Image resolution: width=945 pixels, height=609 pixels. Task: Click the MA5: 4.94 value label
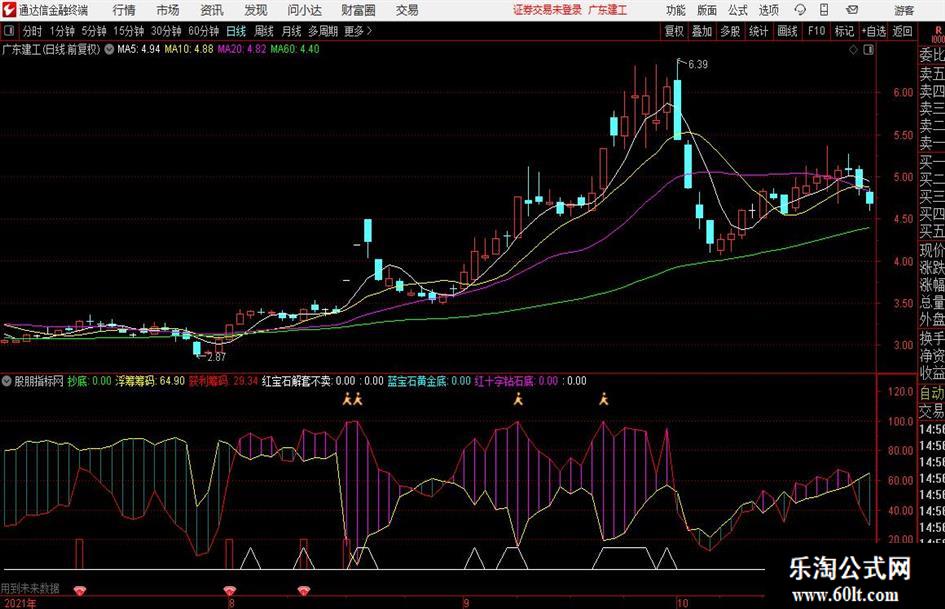pyautogui.click(x=139, y=49)
